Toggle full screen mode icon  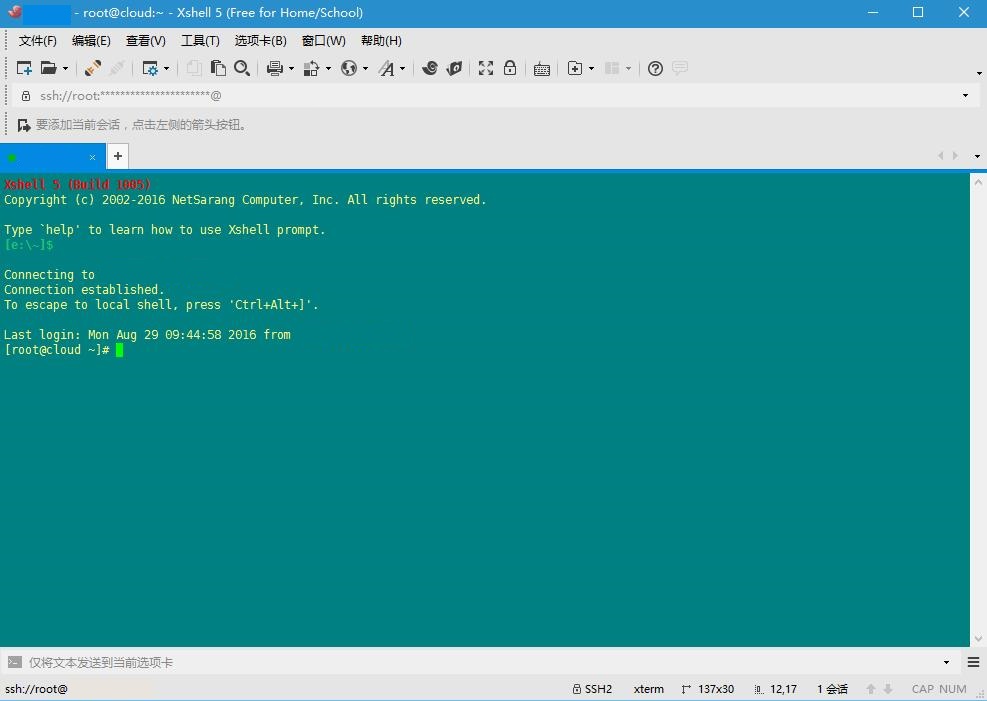(x=486, y=68)
